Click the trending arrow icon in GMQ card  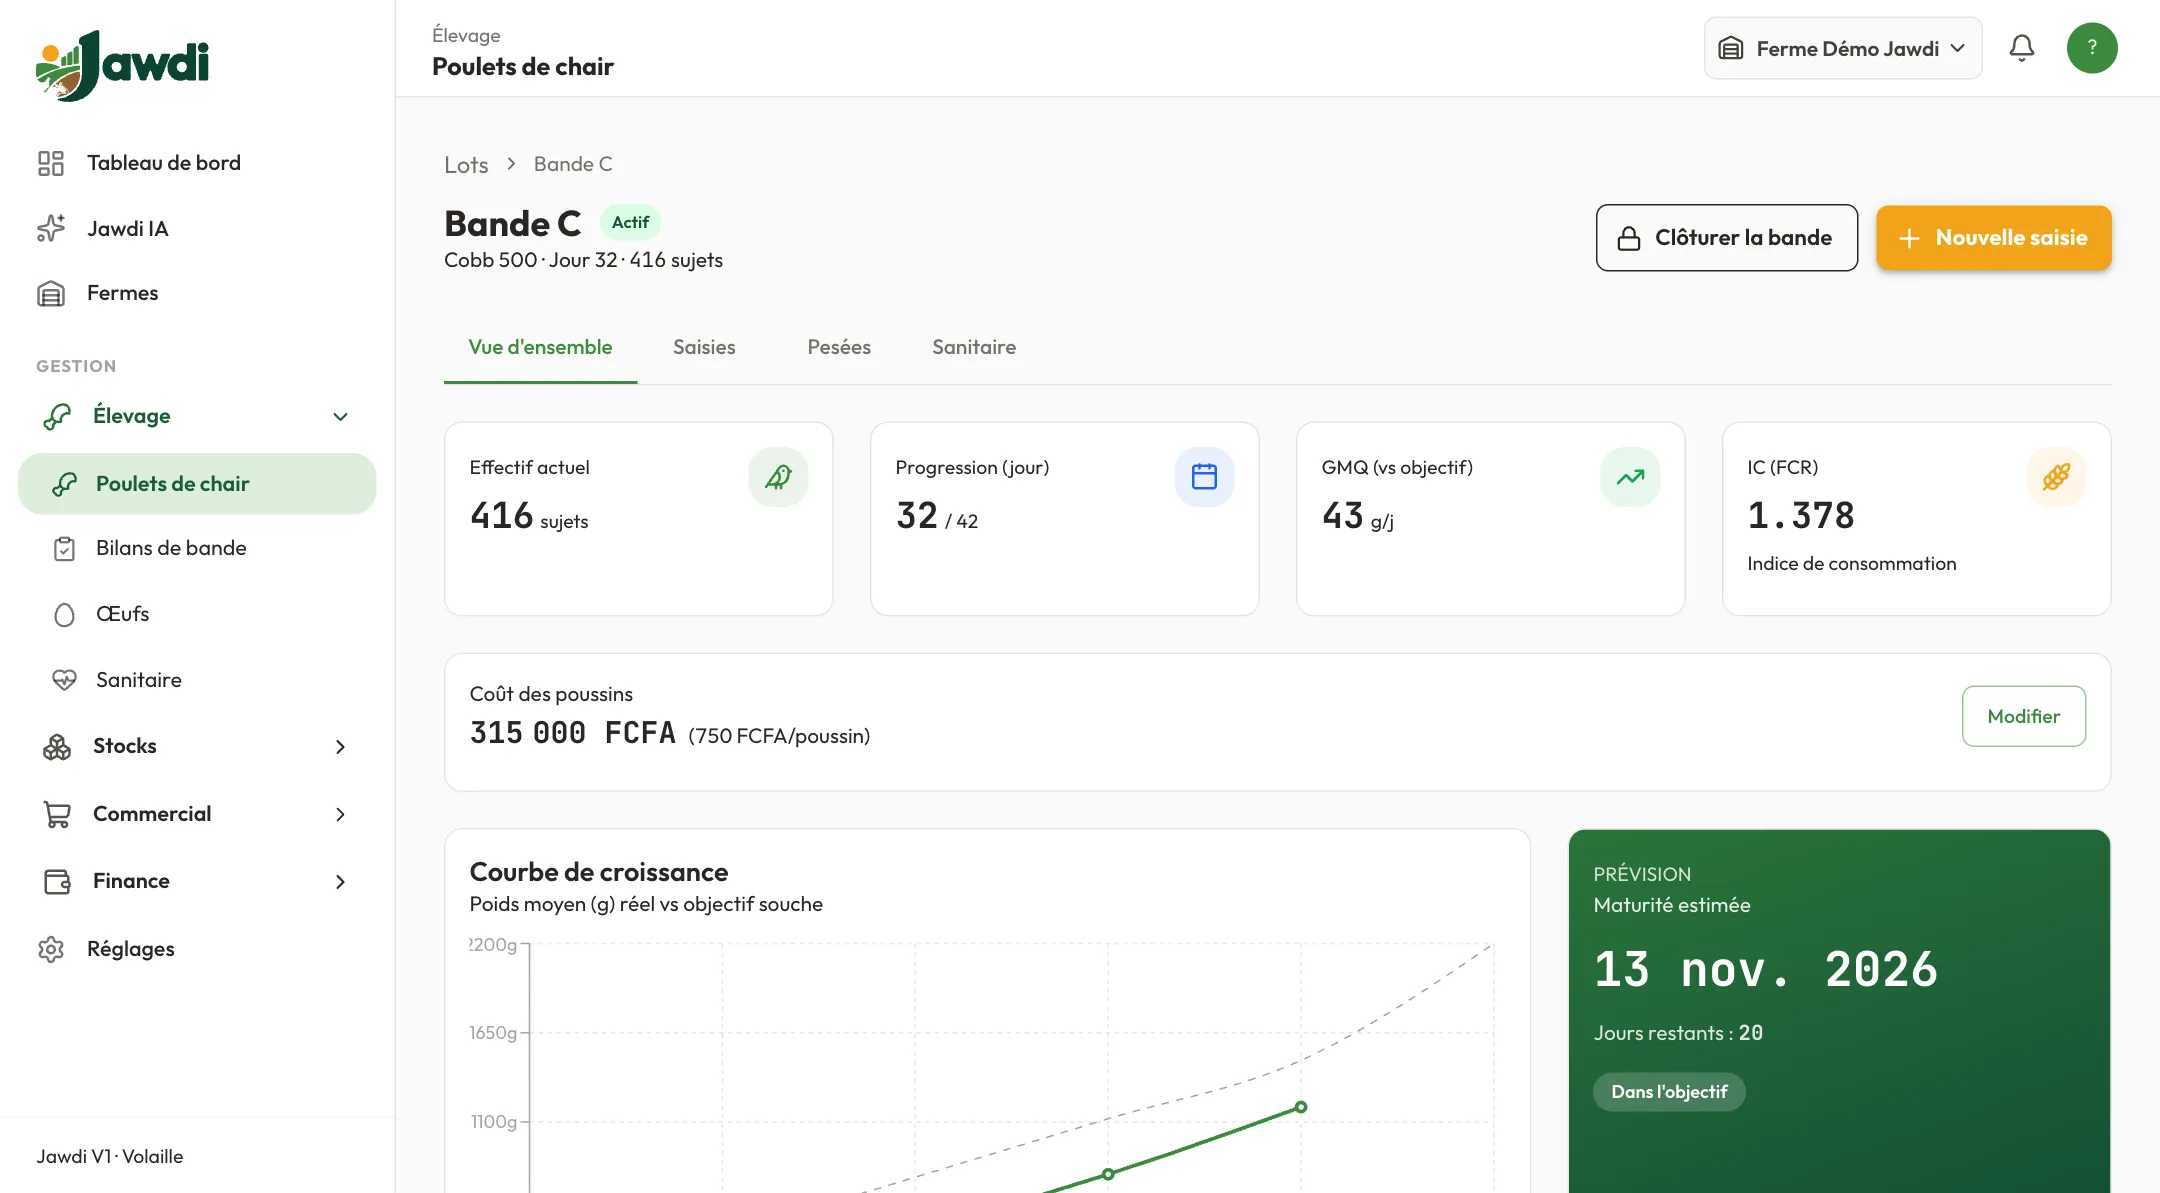(1630, 477)
